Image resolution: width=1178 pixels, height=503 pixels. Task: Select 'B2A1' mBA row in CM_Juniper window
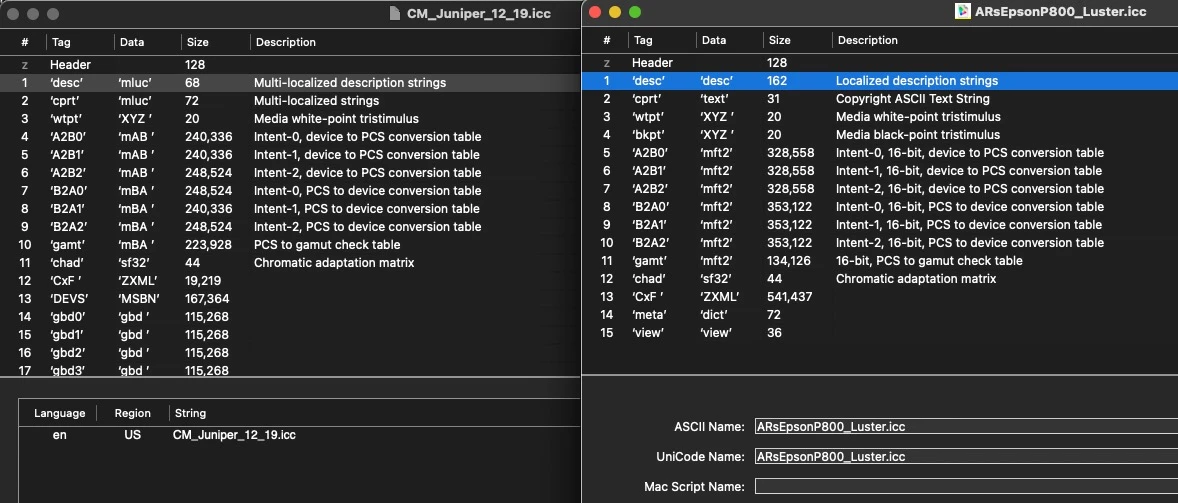291,209
